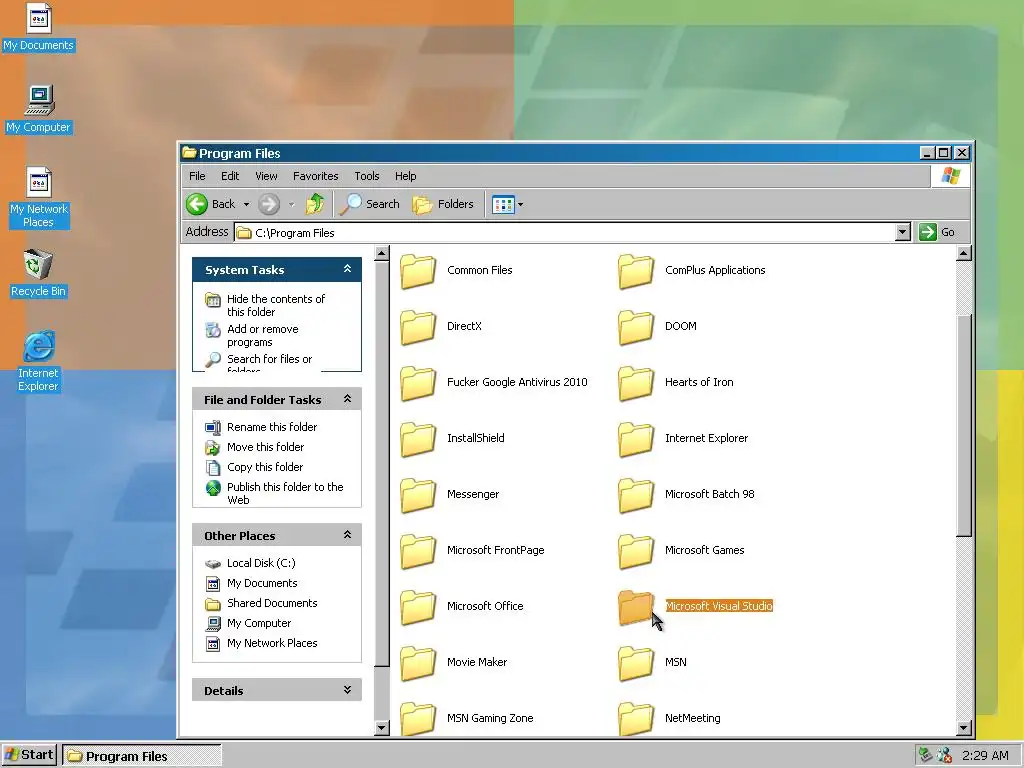Go up one folder level icon

315,204
